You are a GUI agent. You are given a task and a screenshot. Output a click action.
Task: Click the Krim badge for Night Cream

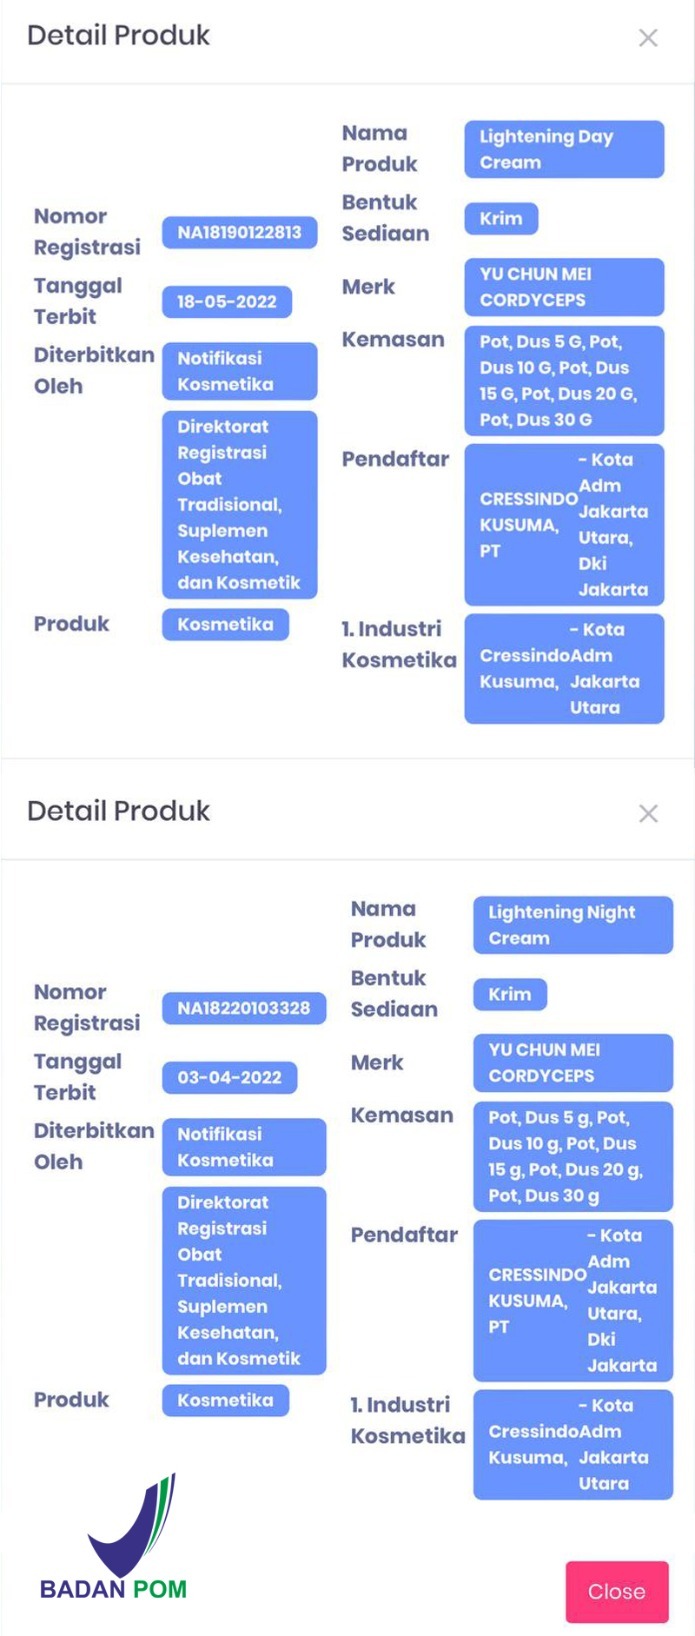[509, 994]
